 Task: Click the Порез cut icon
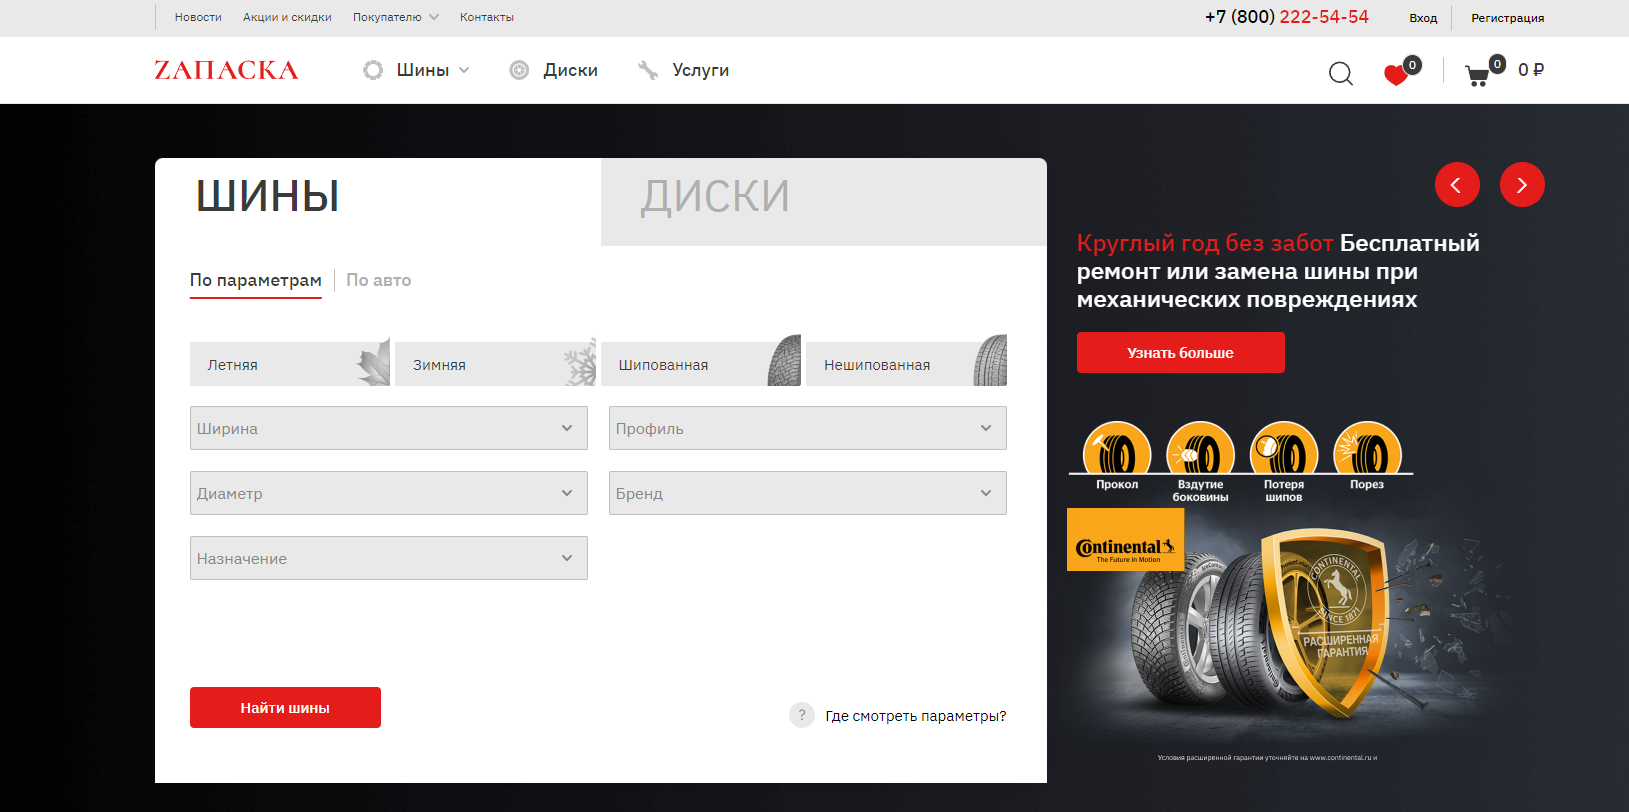[x=1367, y=448]
